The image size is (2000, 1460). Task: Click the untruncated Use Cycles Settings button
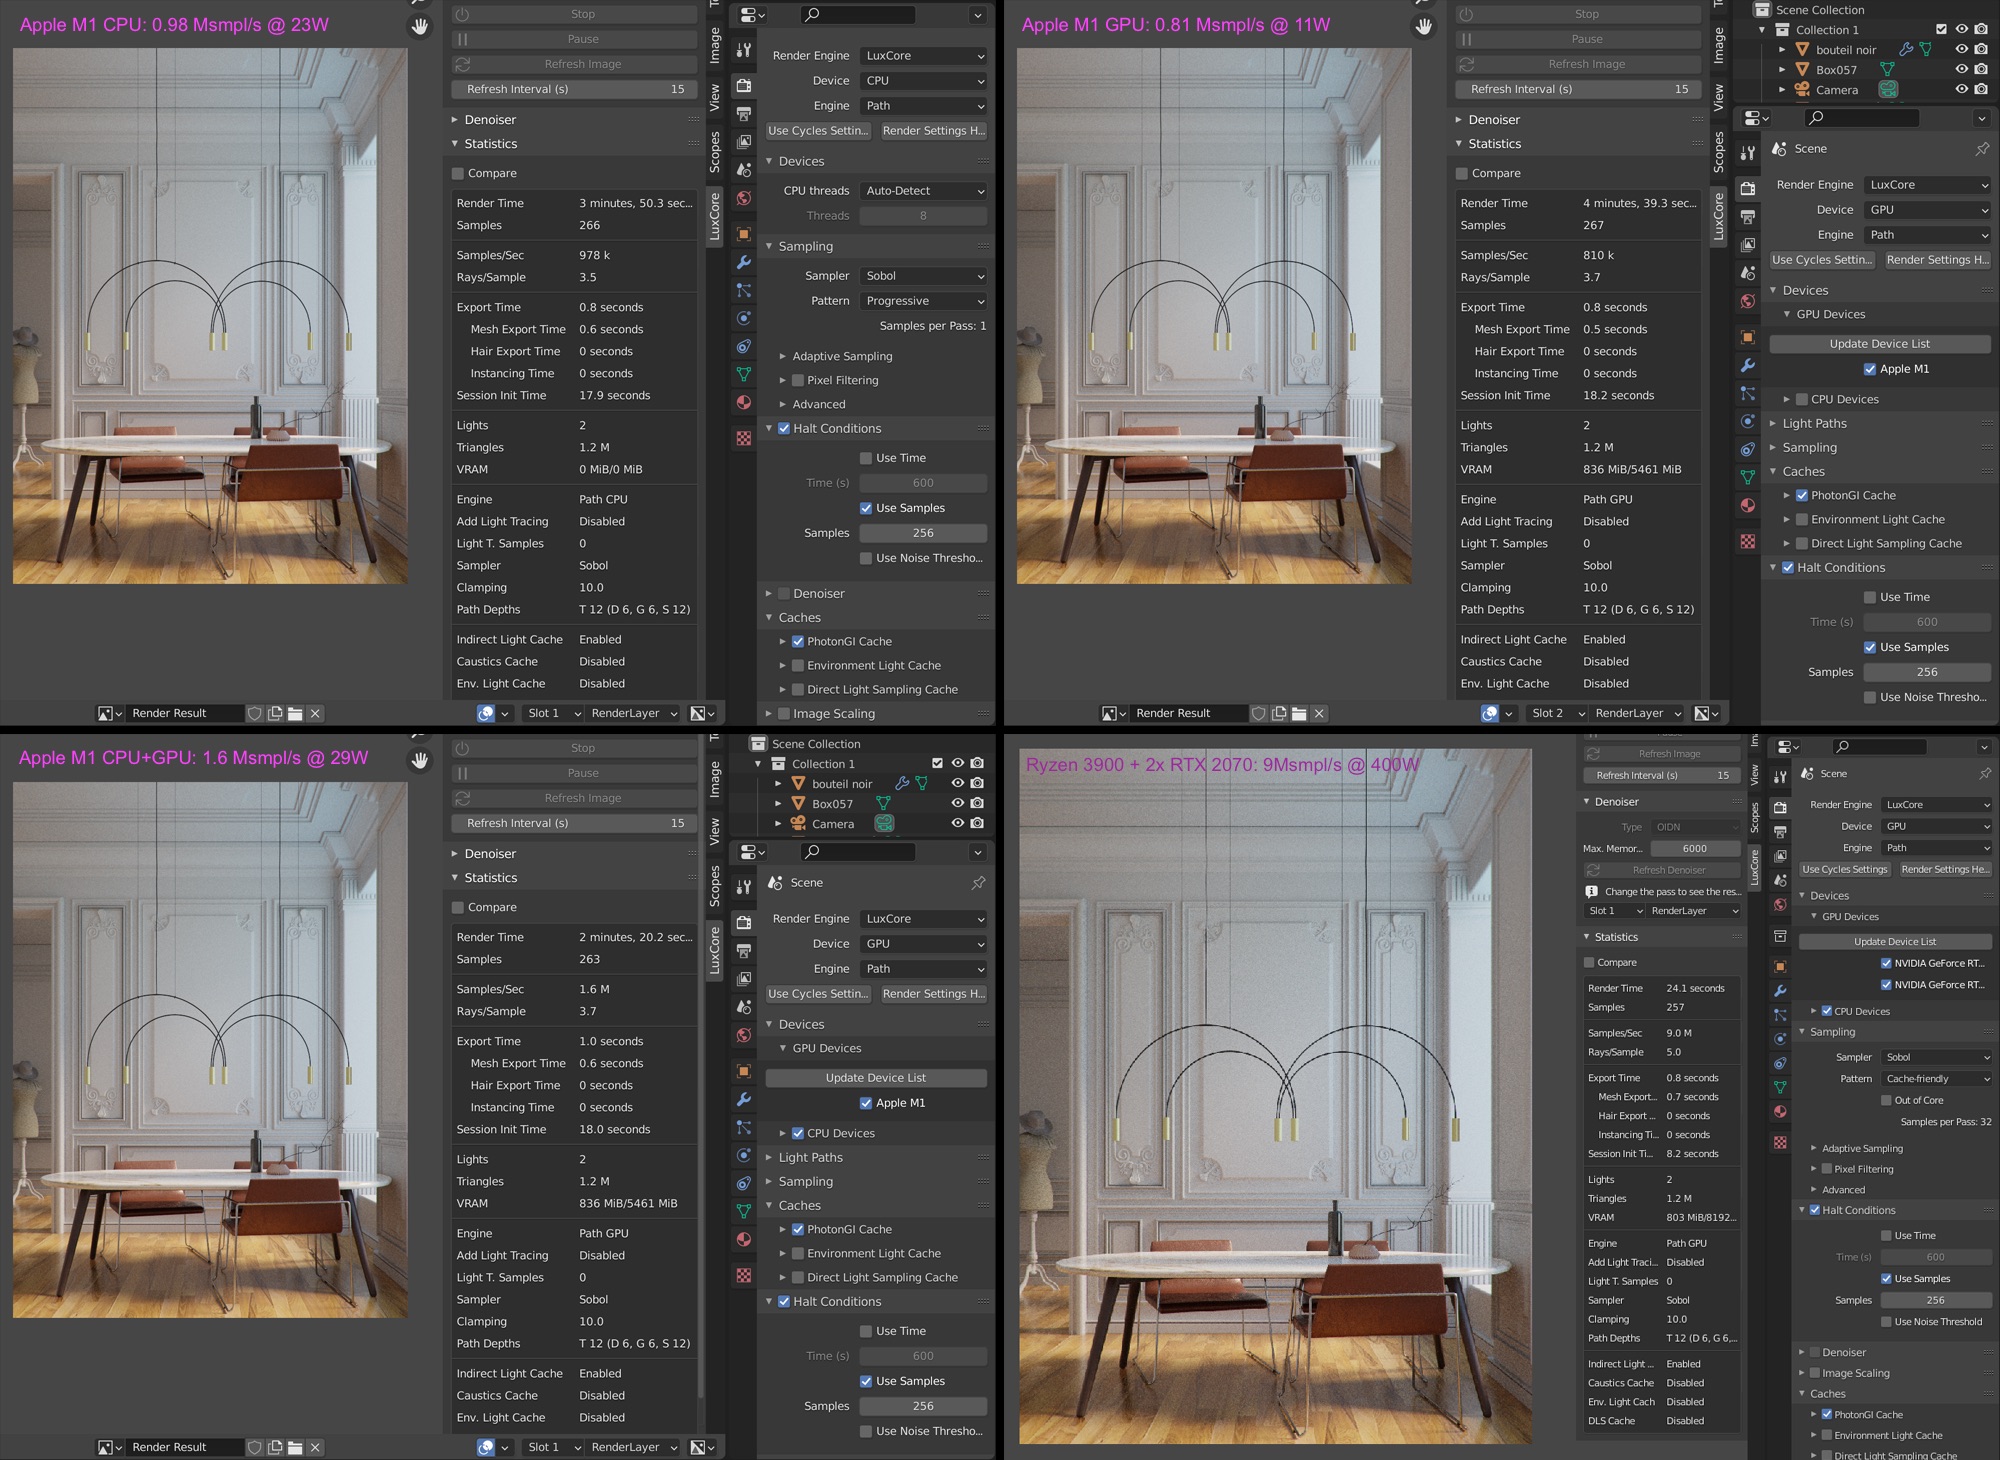click(x=1844, y=869)
